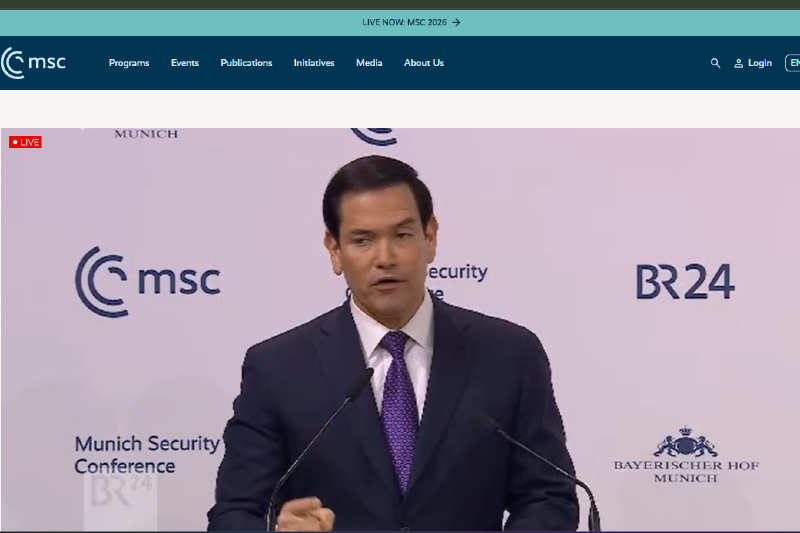Open the About Us menu
This screenshot has width=800, height=533.
click(423, 63)
